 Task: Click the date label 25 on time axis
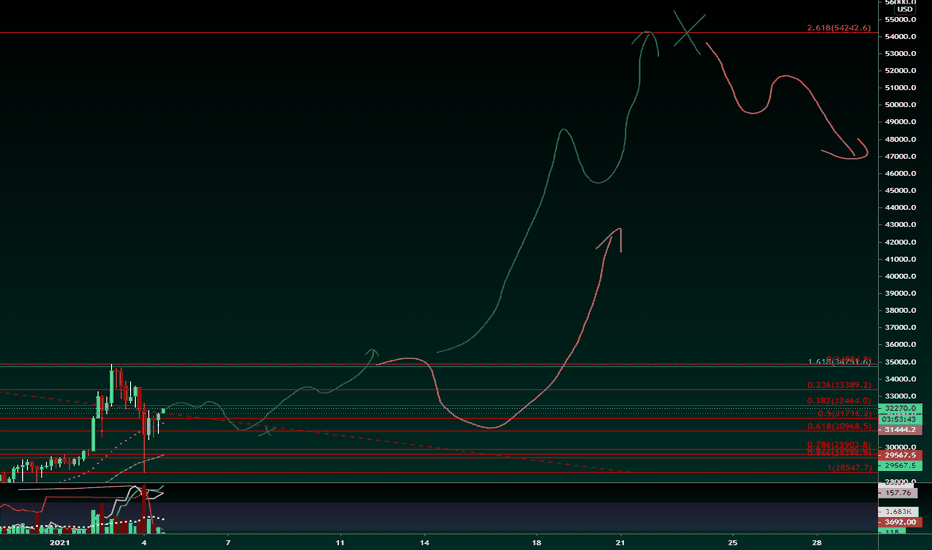pos(732,542)
